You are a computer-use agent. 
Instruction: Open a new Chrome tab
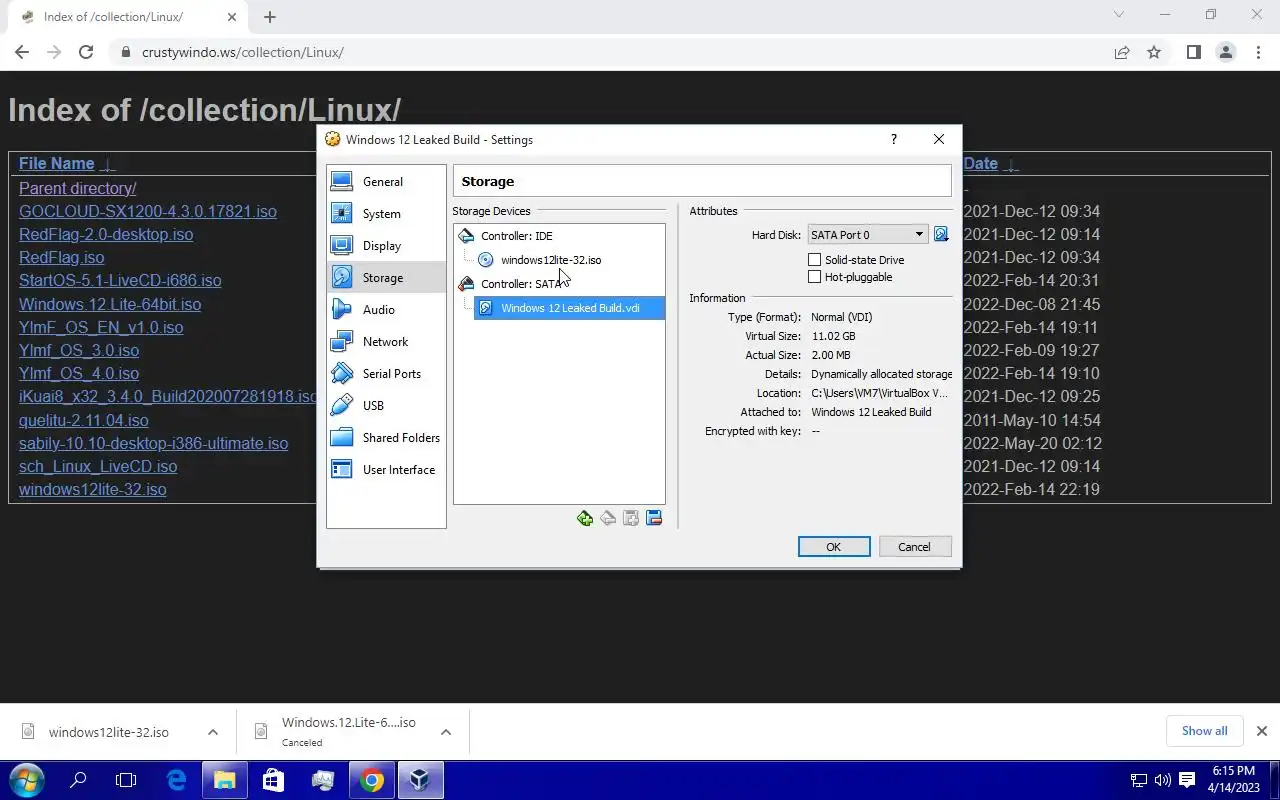click(x=270, y=16)
